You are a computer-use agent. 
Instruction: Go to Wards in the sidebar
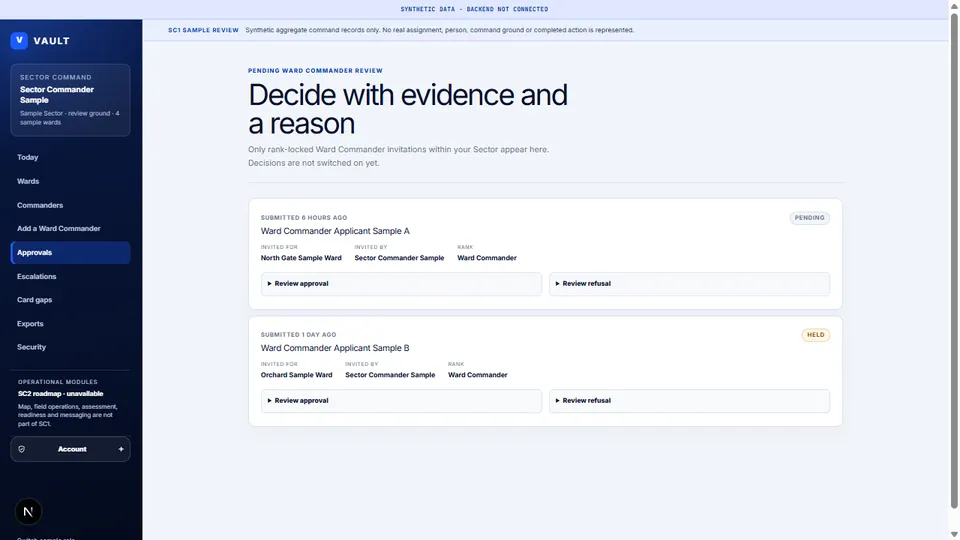[x=70, y=181]
